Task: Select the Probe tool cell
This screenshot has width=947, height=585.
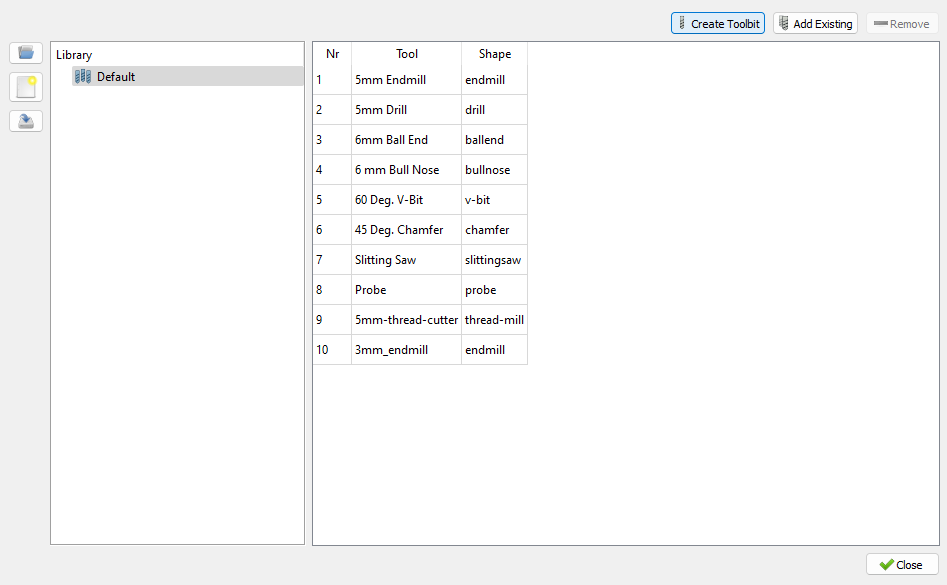Action: click(x=406, y=290)
